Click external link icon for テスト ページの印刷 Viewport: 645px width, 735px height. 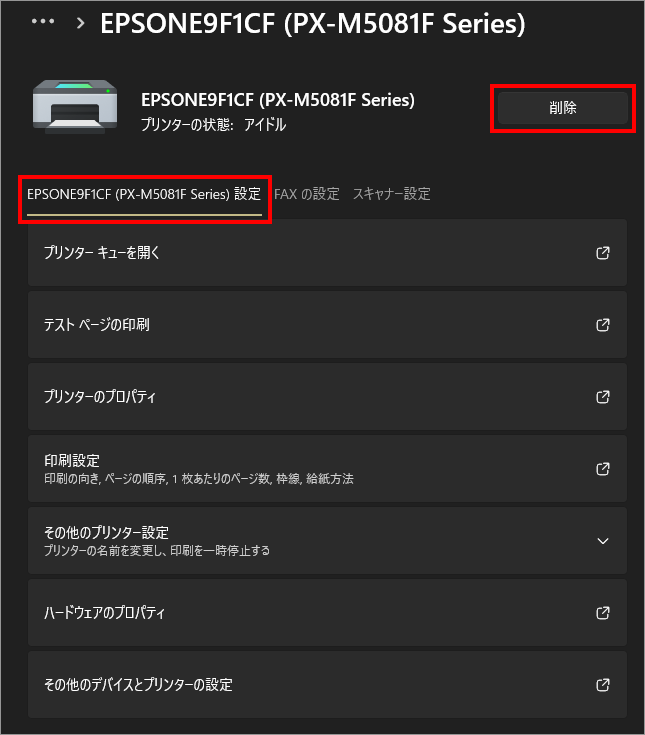pyautogui.click(x=603, y=325)
